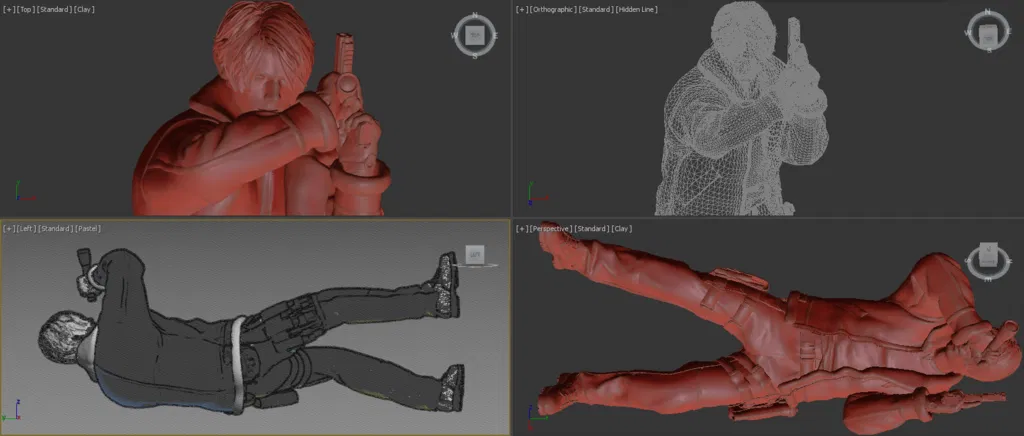1024x436 pixels.
Task: Open the [+] menu of the Left viewport
Action: [x=7, y=228]
